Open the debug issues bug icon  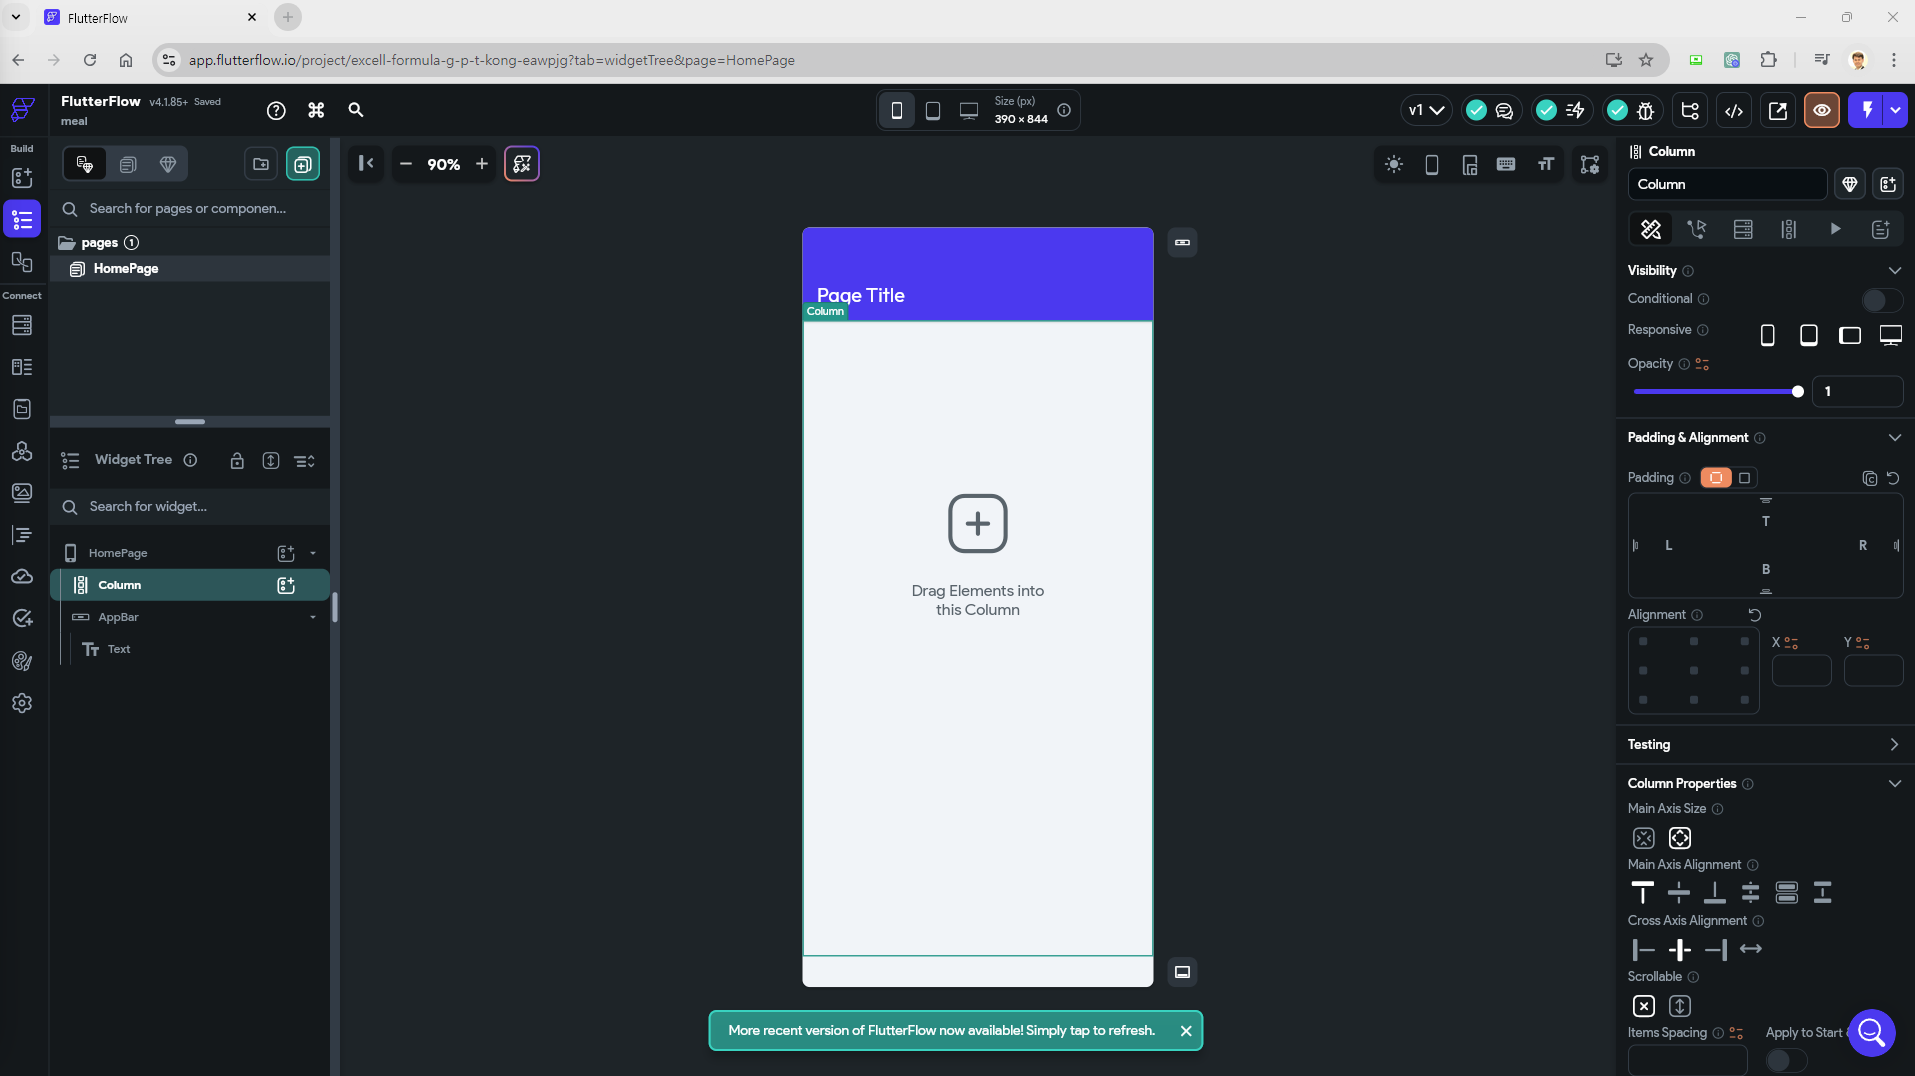[x=1646, y=111]
